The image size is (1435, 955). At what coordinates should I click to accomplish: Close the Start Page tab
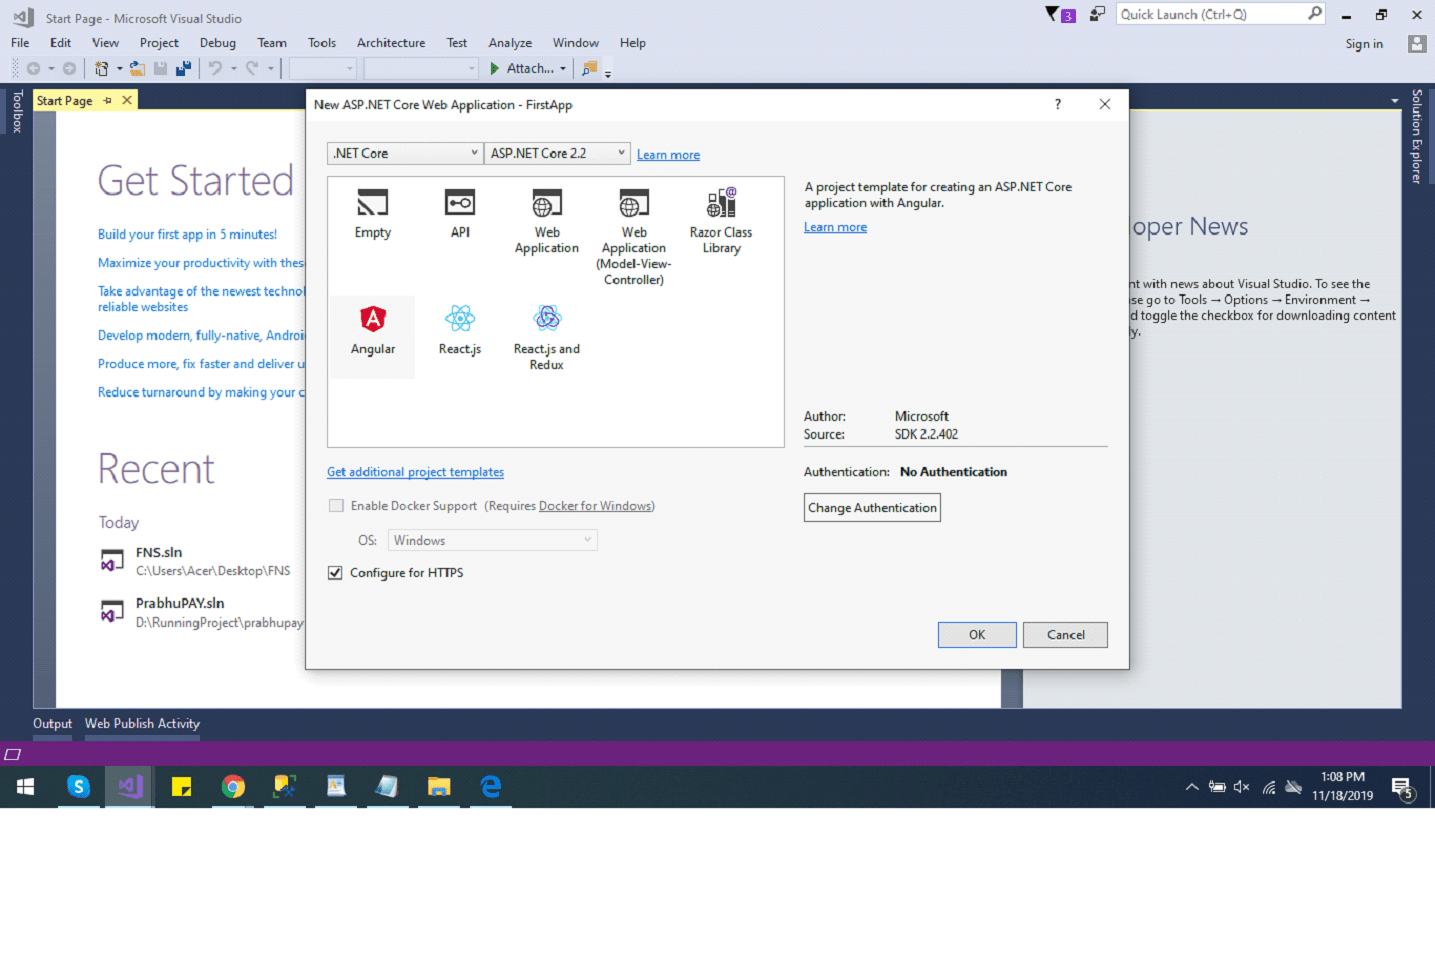(x=127, y=100)
